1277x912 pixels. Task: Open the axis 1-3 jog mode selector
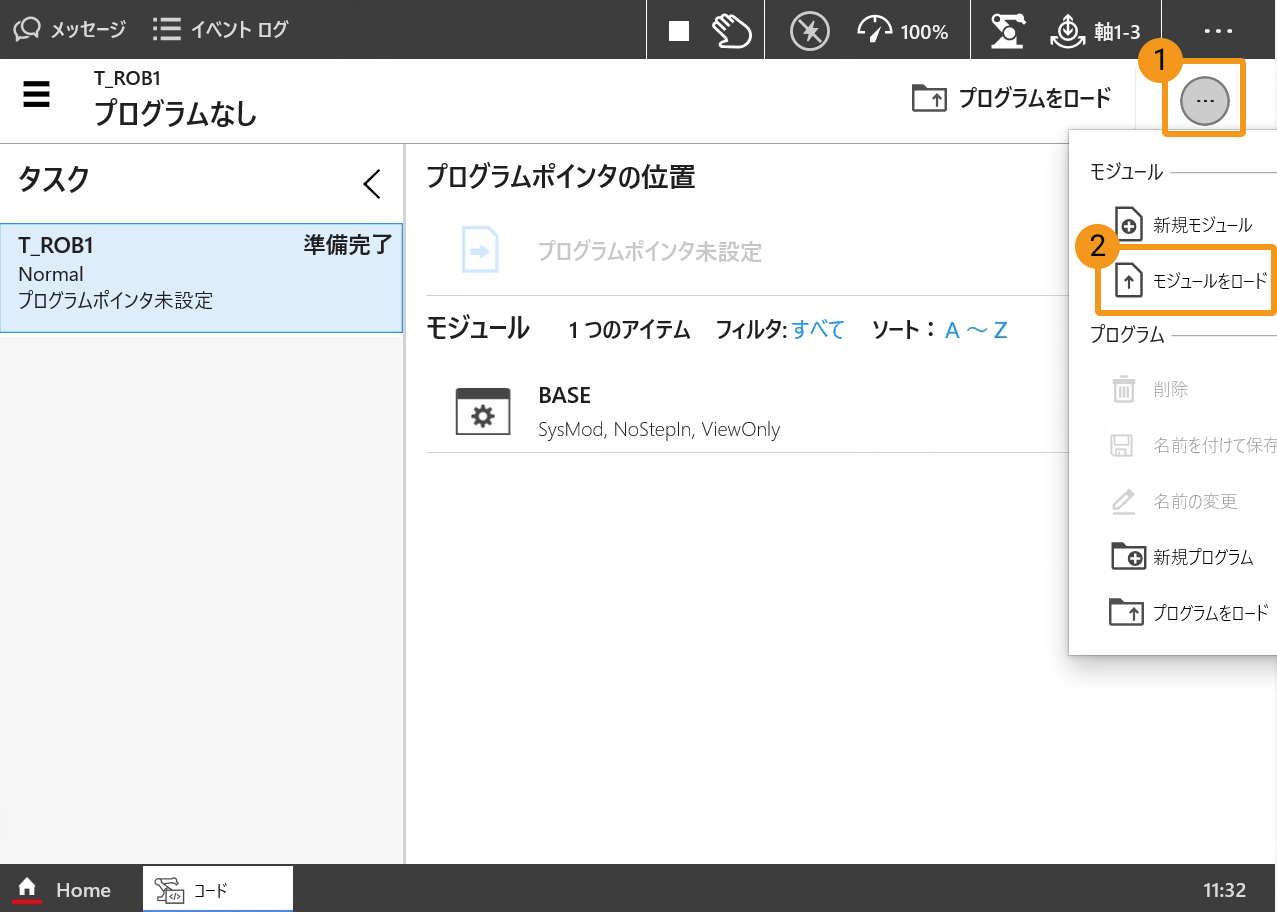tap(1094, 31)
